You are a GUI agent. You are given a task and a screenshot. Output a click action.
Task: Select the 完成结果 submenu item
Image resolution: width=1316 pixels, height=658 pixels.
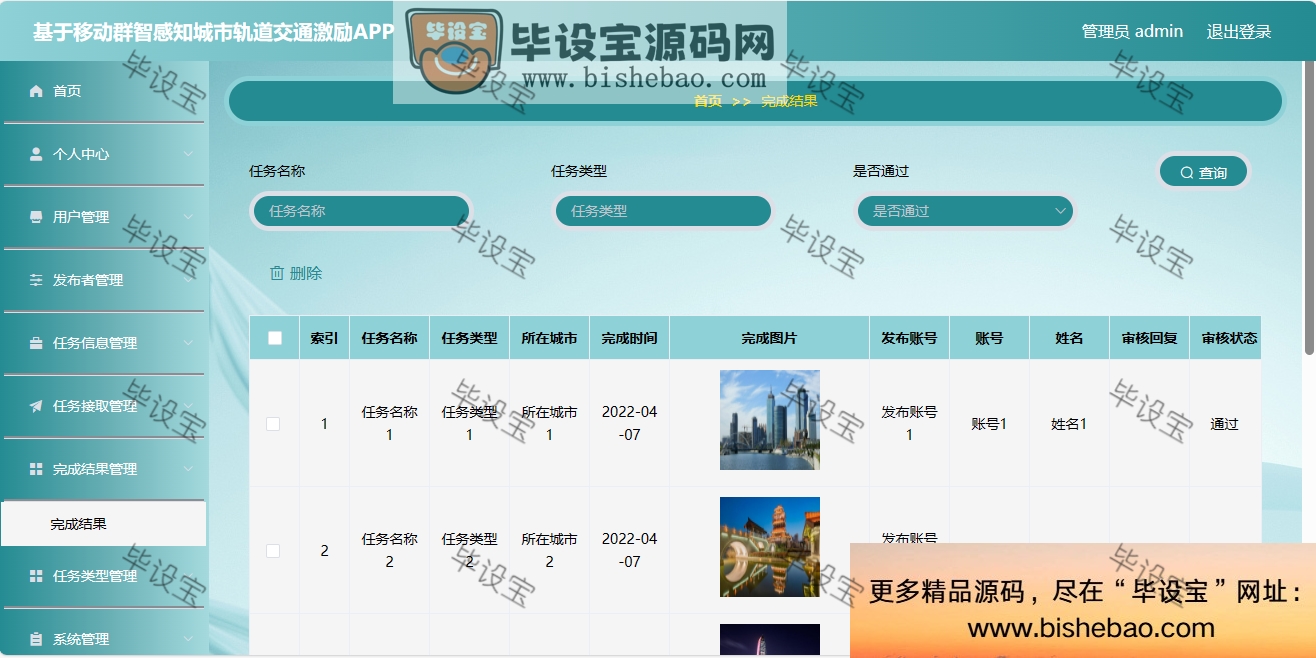click(x=104, y=524)
